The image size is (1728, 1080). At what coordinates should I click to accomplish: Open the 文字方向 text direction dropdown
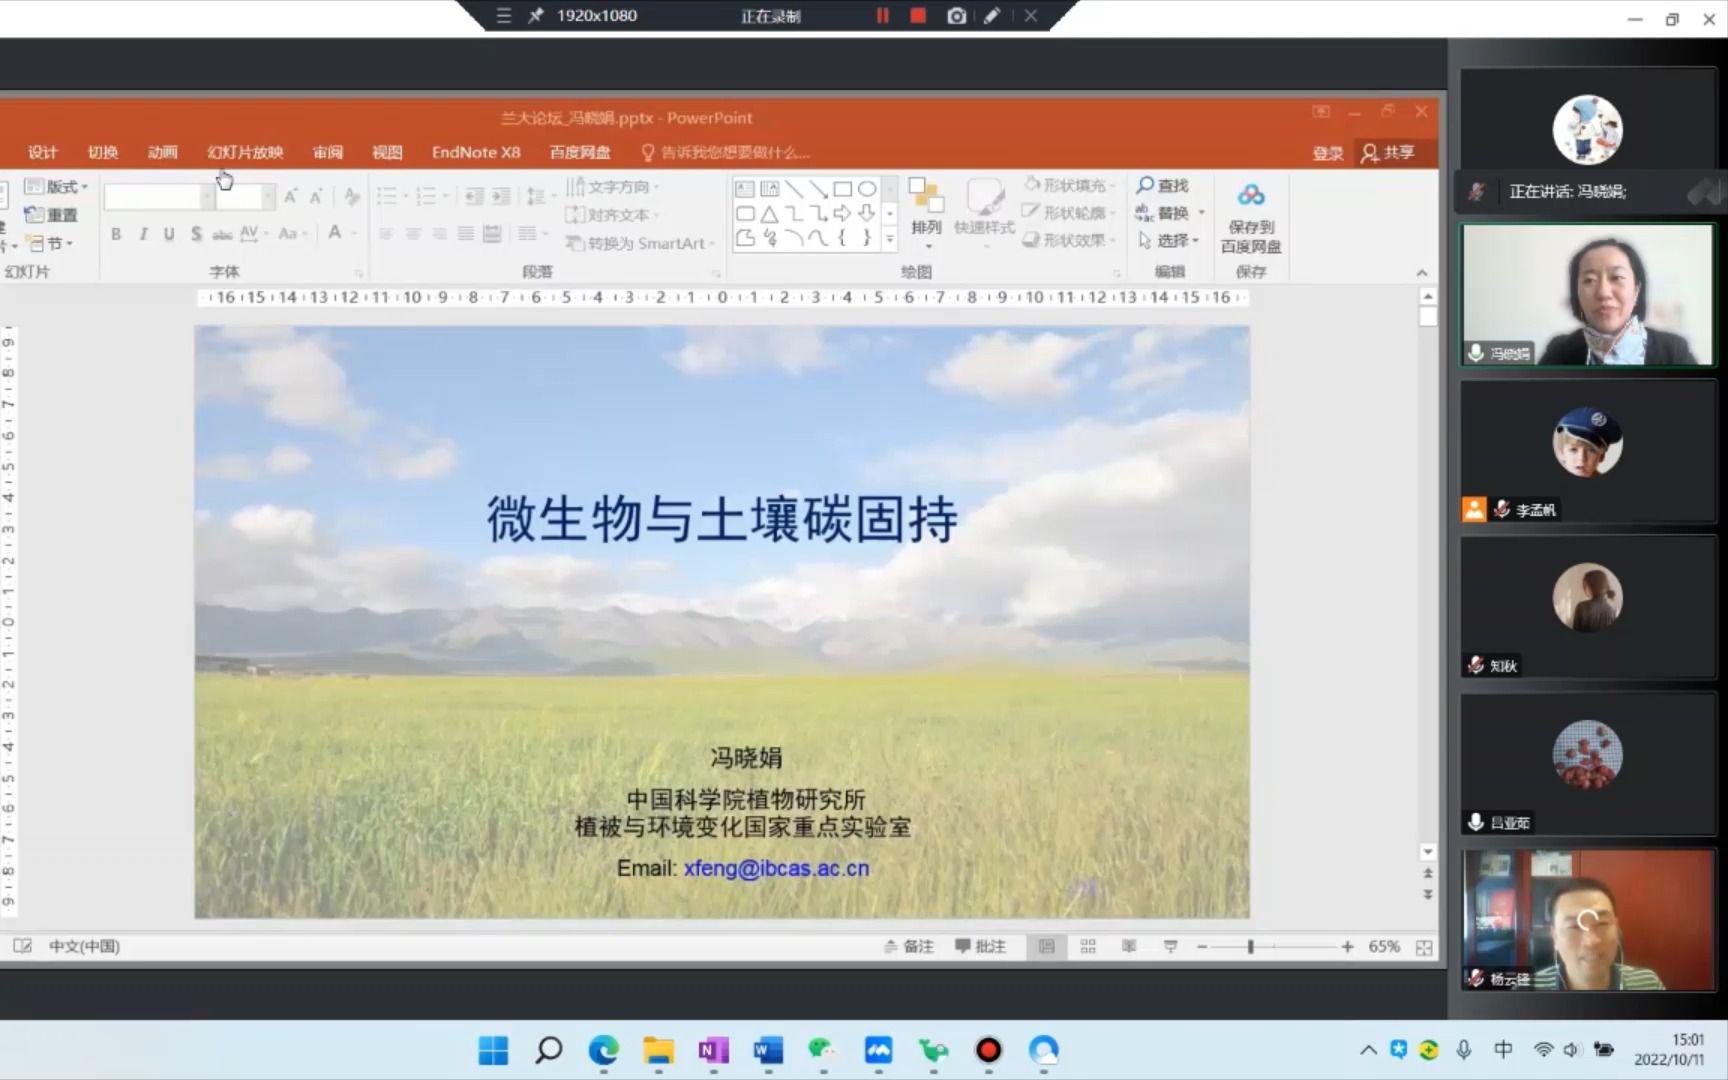pos(612,187)
